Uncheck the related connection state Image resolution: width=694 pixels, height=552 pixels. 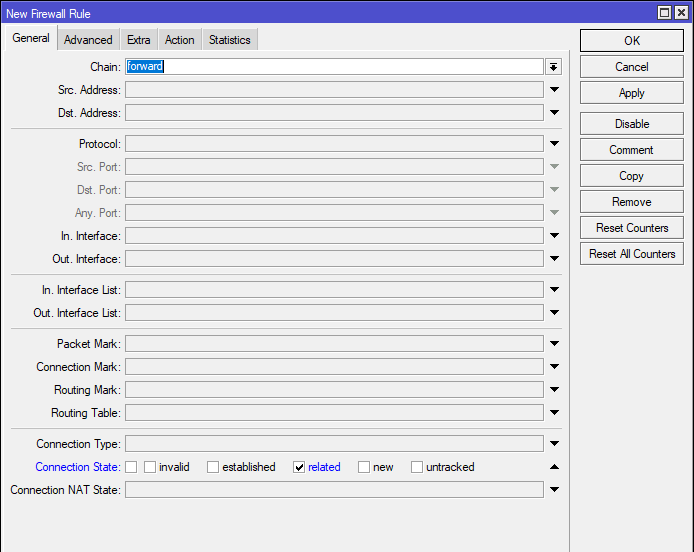tap(299, 467)
